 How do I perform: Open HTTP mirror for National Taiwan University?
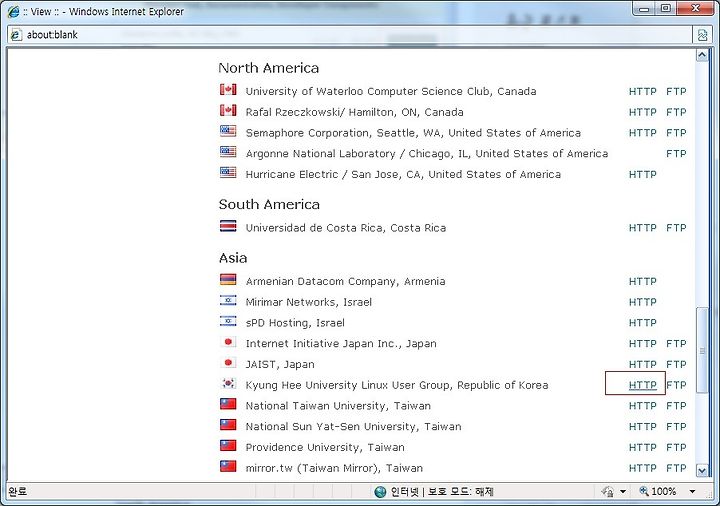(642, 406)
